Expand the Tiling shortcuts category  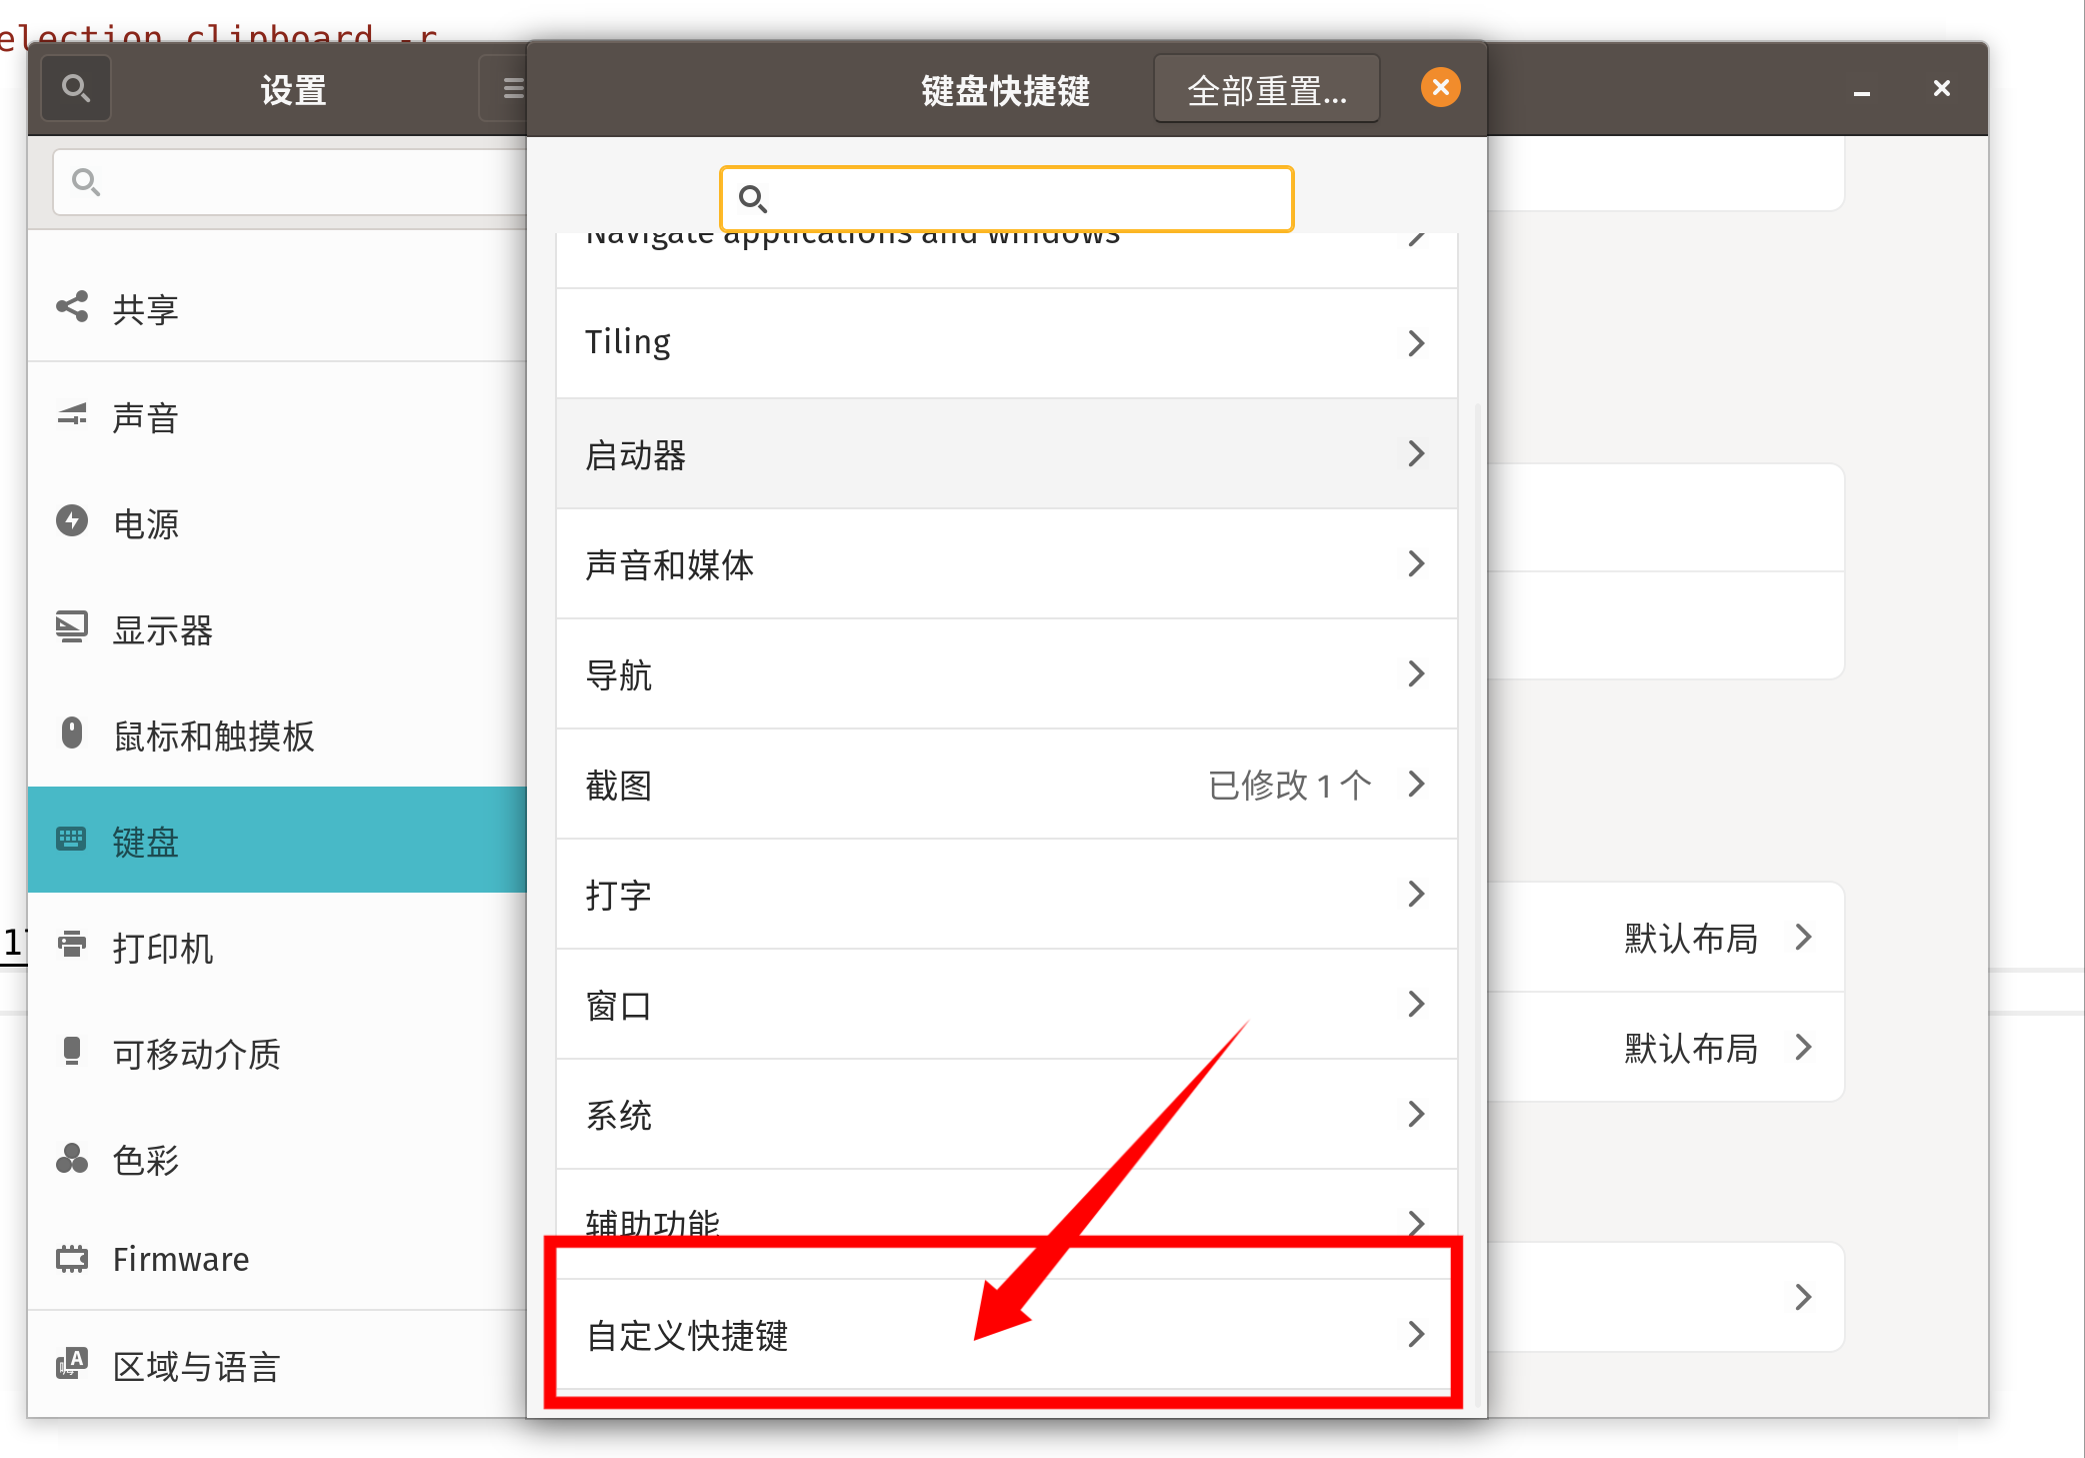point(1006,343)
